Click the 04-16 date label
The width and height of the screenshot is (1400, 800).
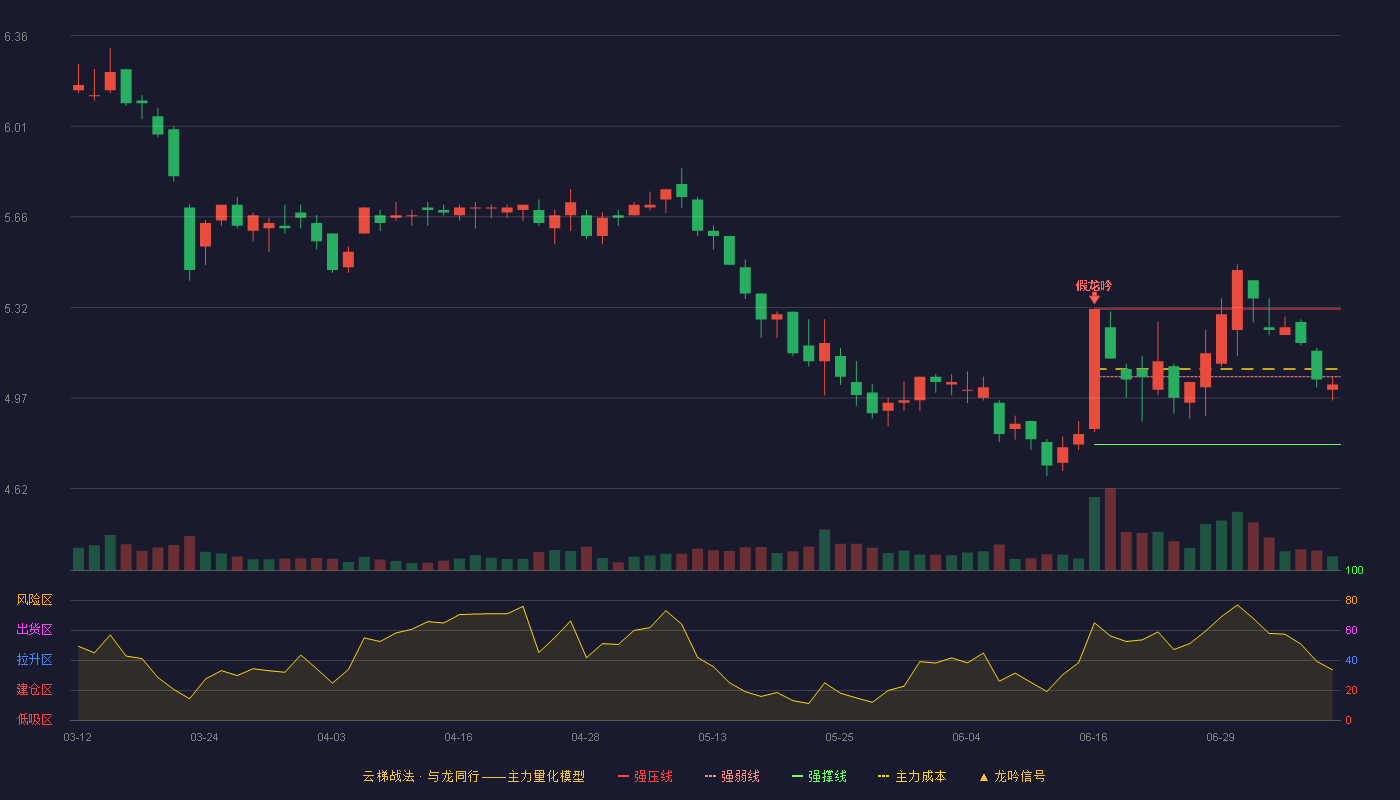pyautogui.click(x=458, y=737)
